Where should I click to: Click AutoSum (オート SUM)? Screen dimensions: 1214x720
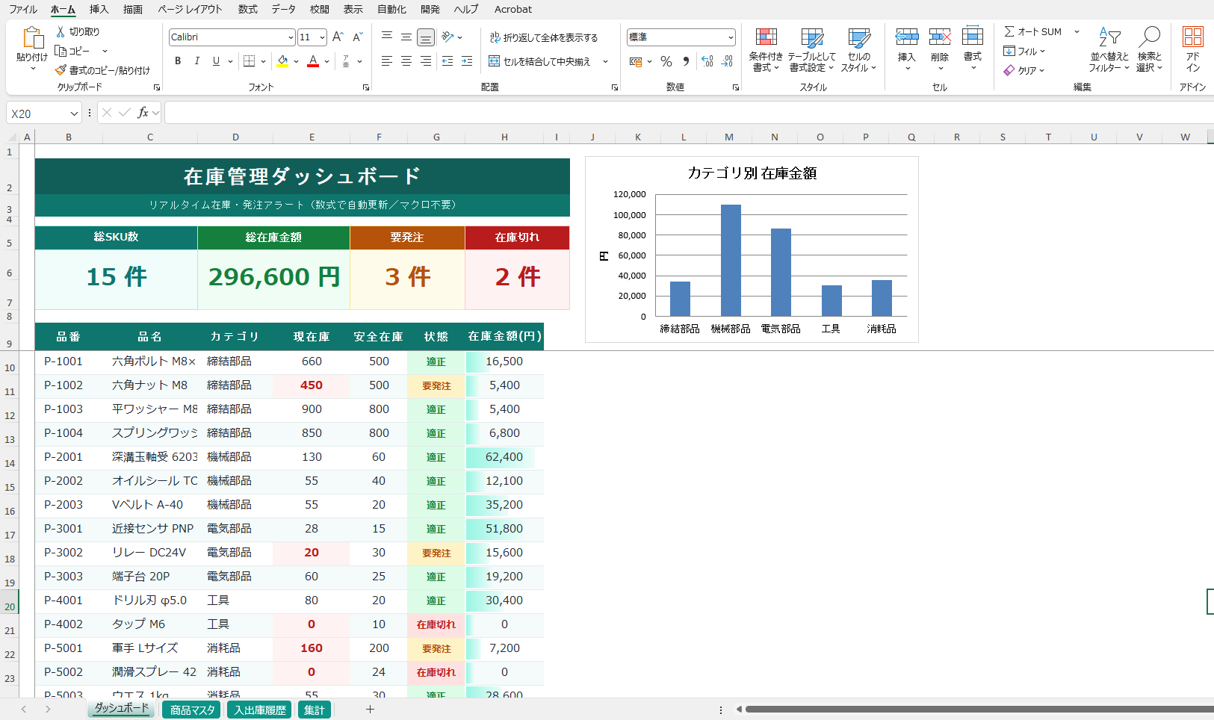tap(1034, 32)
